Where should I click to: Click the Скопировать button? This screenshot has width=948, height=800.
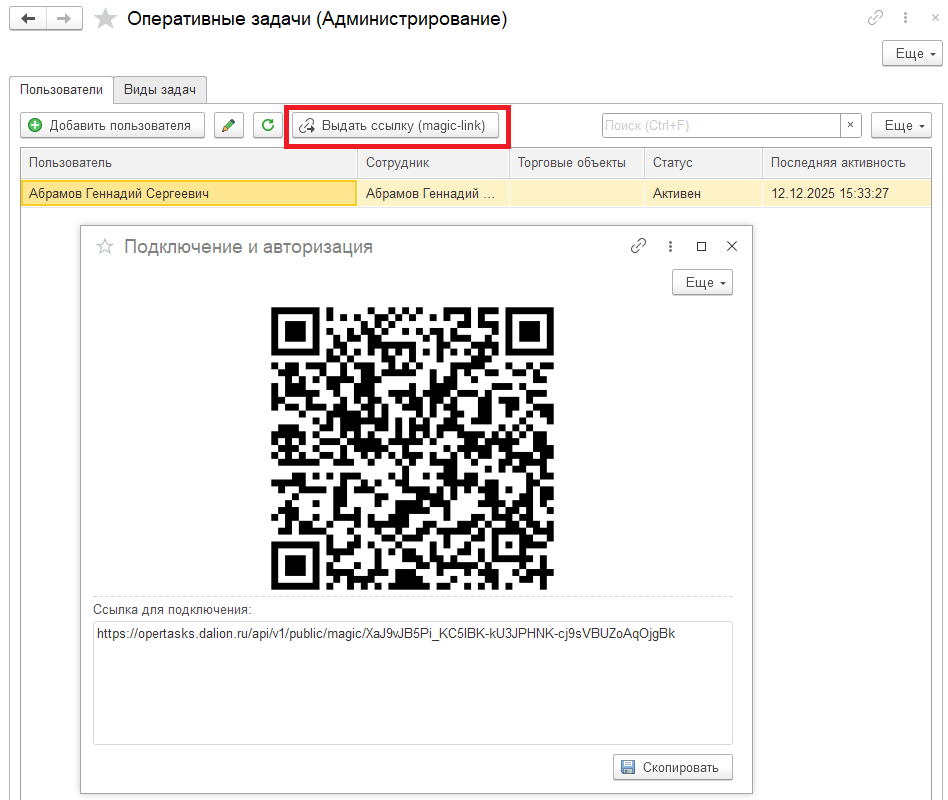(x=672, y=767)
